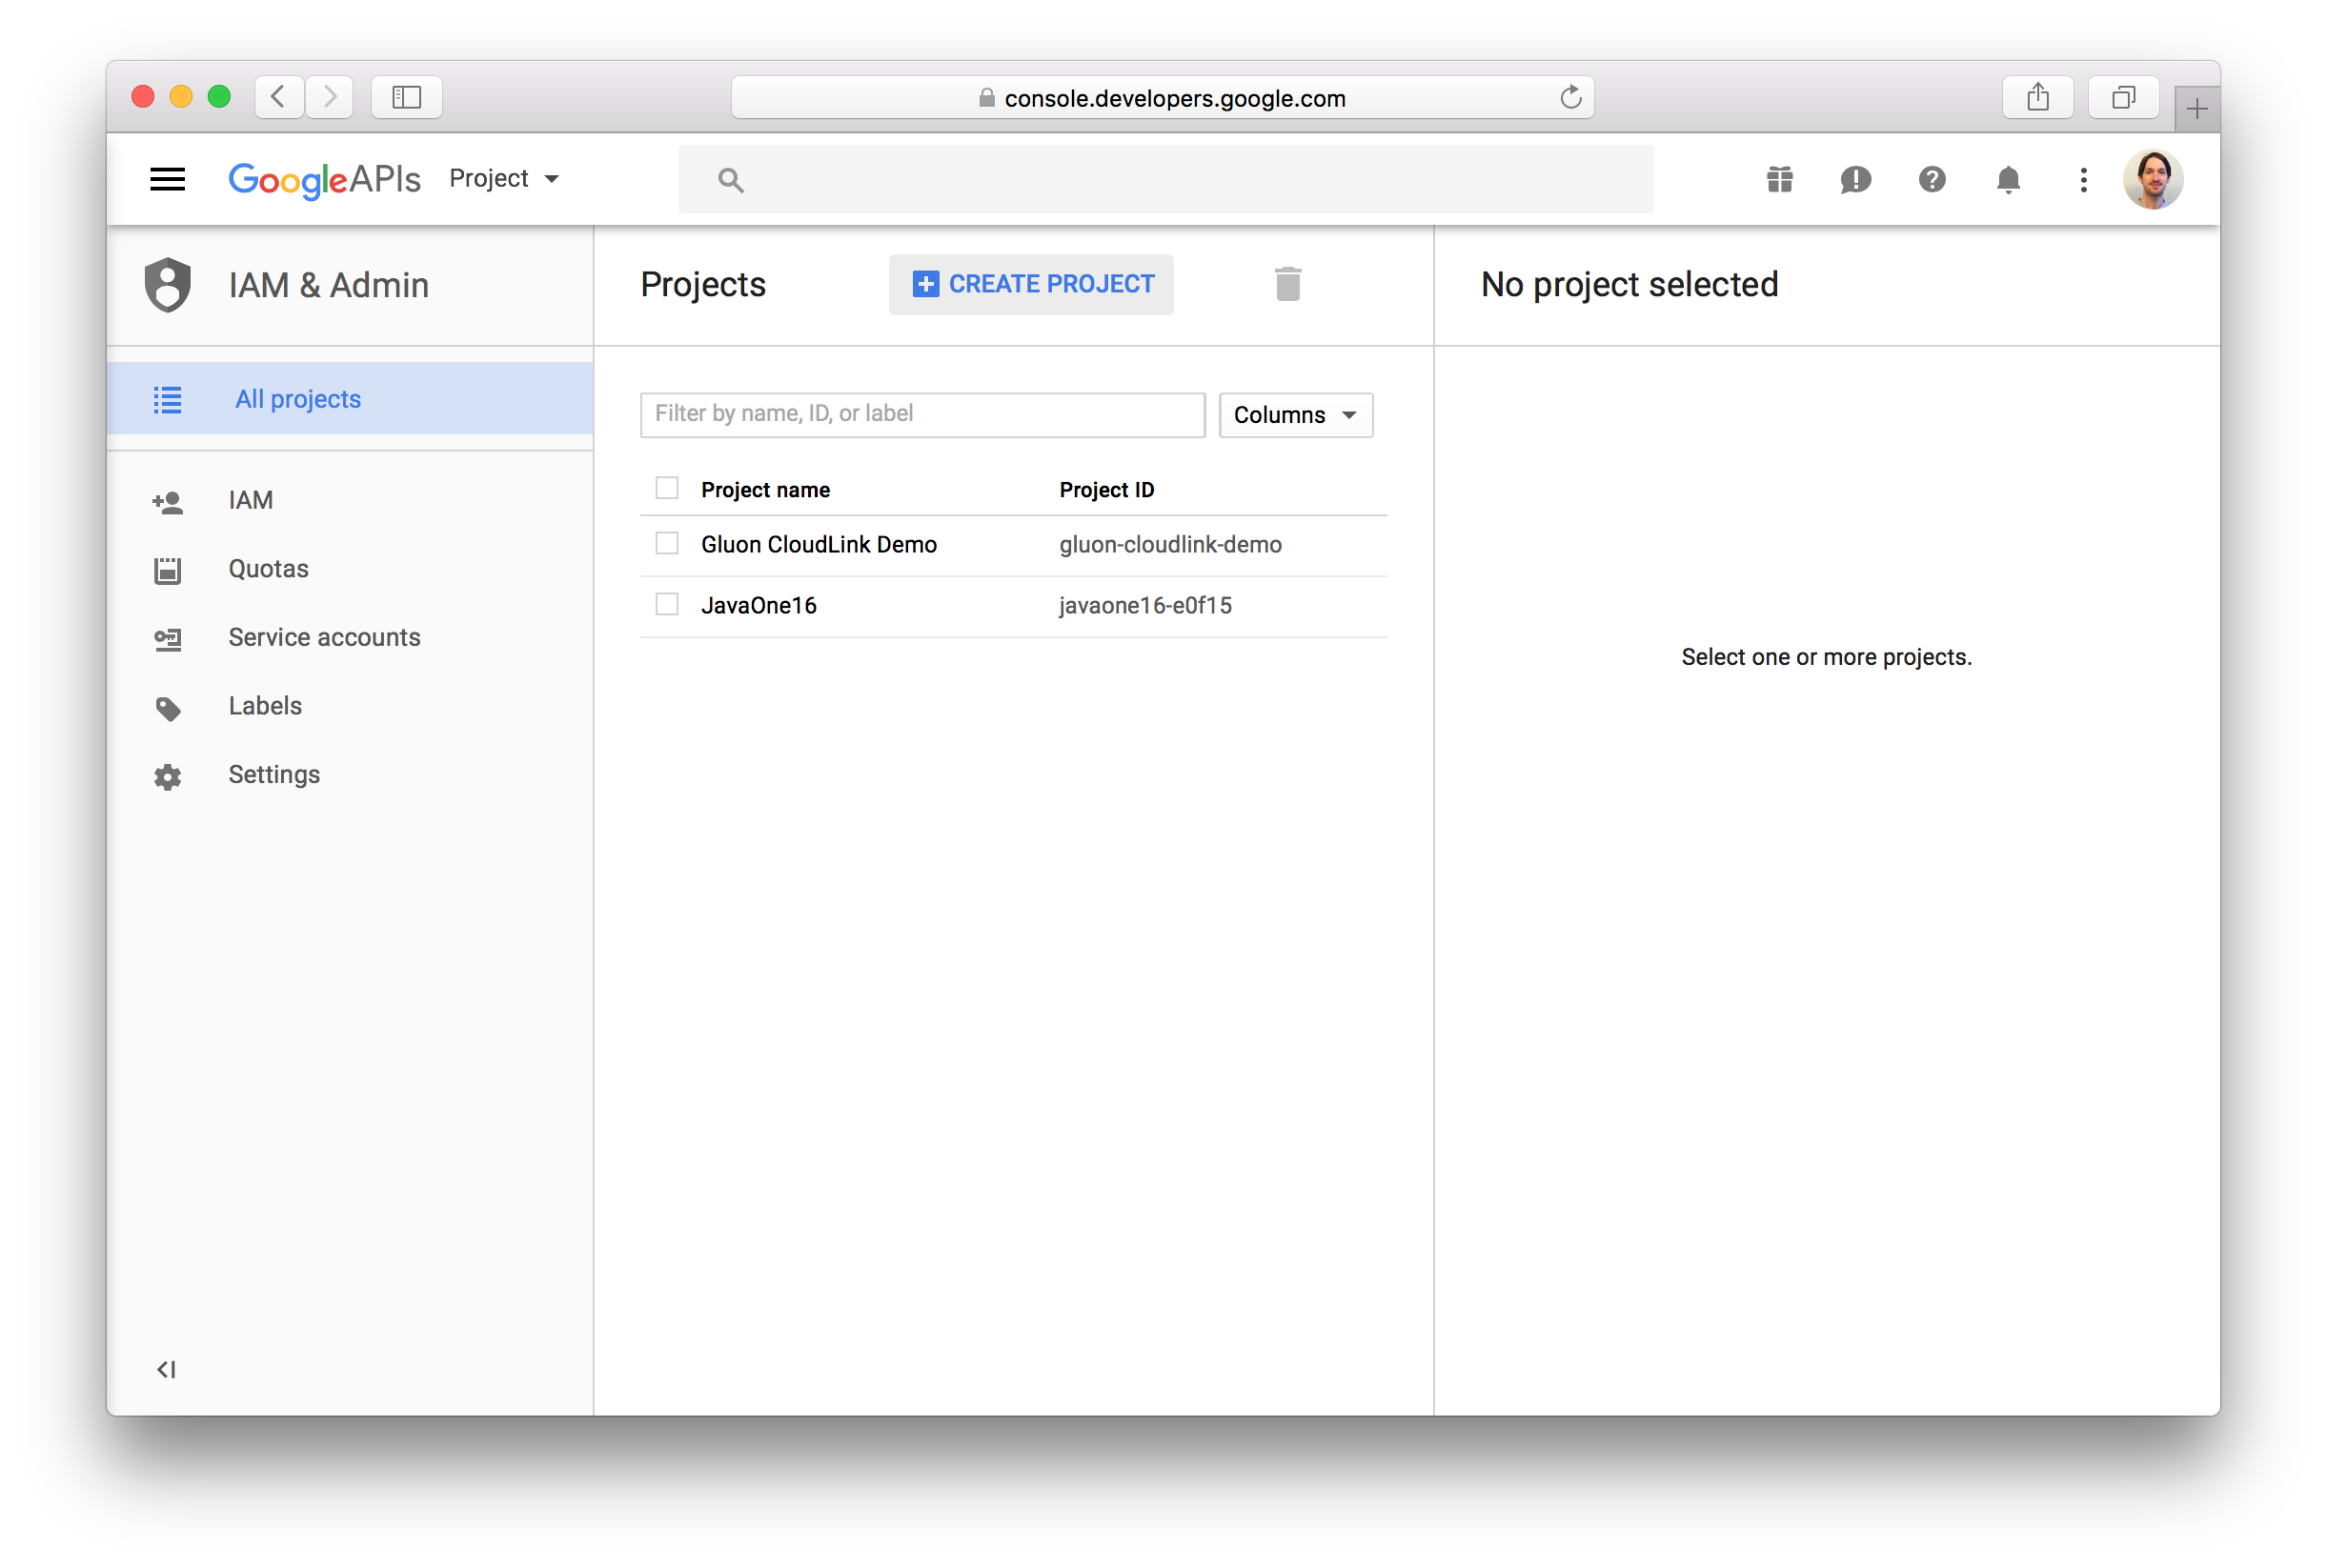This screenshot has width=2327, height=1568.
Task: Sort by Project name column header
Action: tap(765, 489)
